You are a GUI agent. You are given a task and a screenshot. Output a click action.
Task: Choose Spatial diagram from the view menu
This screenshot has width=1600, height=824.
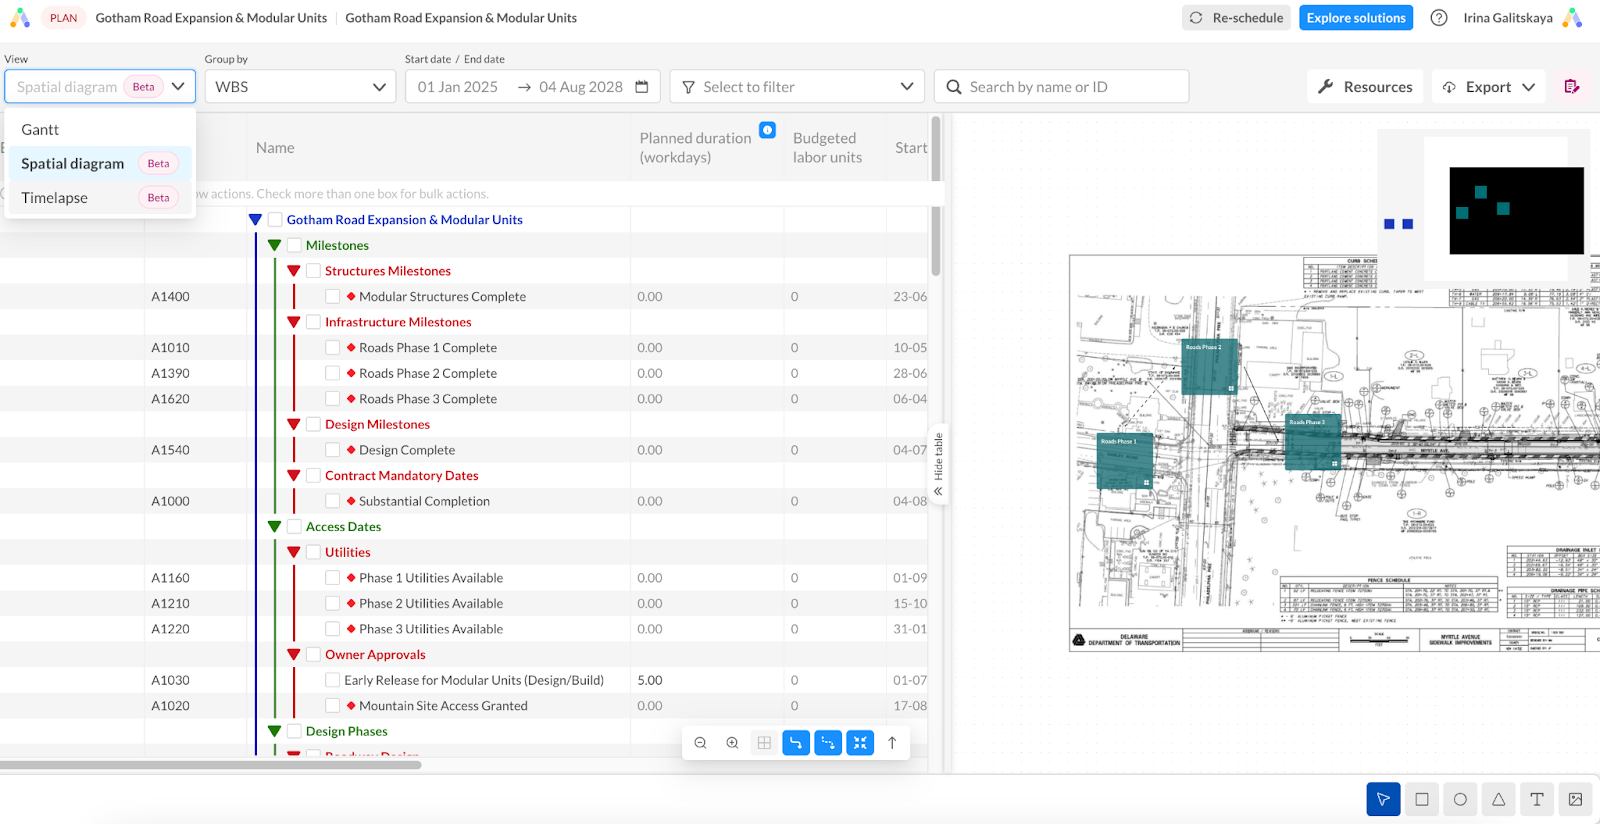coord(100,164)
